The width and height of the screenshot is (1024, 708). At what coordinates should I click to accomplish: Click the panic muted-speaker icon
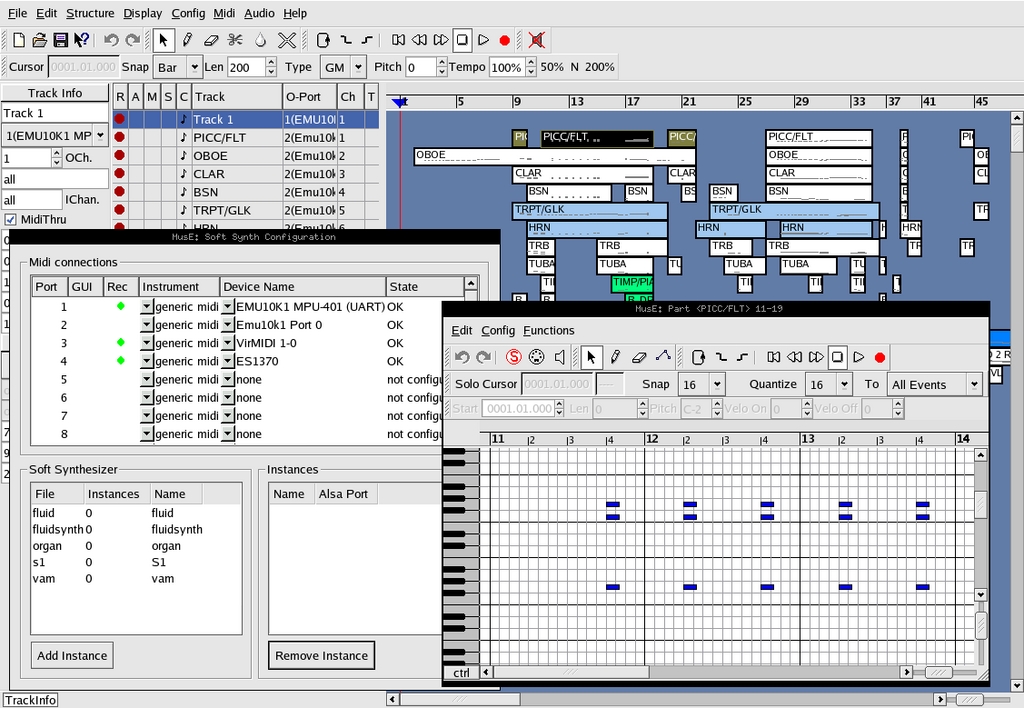pos(537,40)
